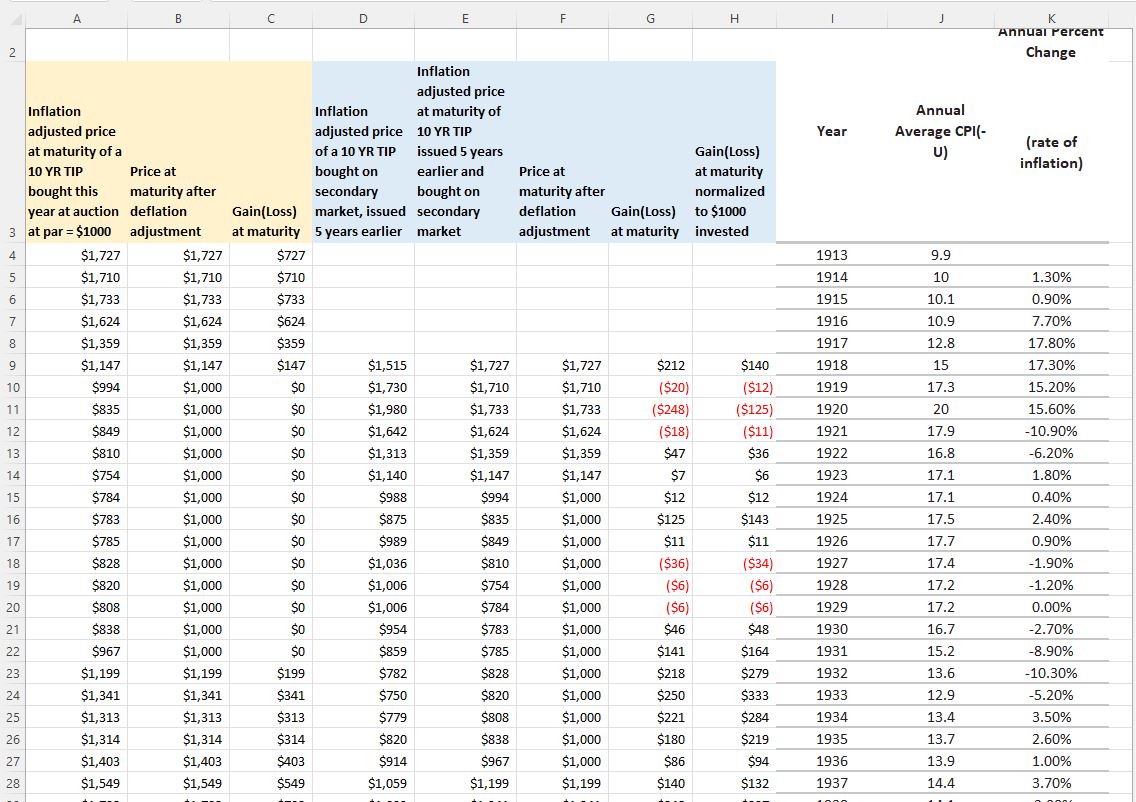This screenshot has width=1136, height=802.
Task: Select column H header
Action: (734, 19)
